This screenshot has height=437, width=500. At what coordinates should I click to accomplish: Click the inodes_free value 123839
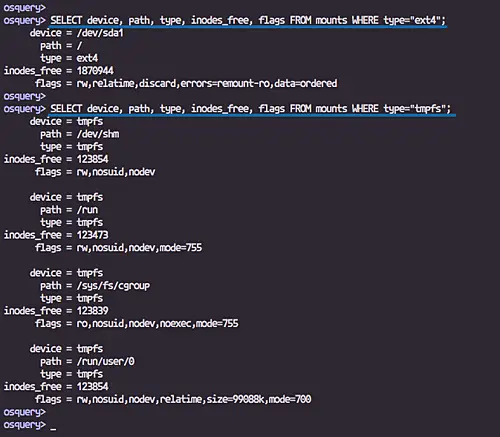click(x=92, y=311)
